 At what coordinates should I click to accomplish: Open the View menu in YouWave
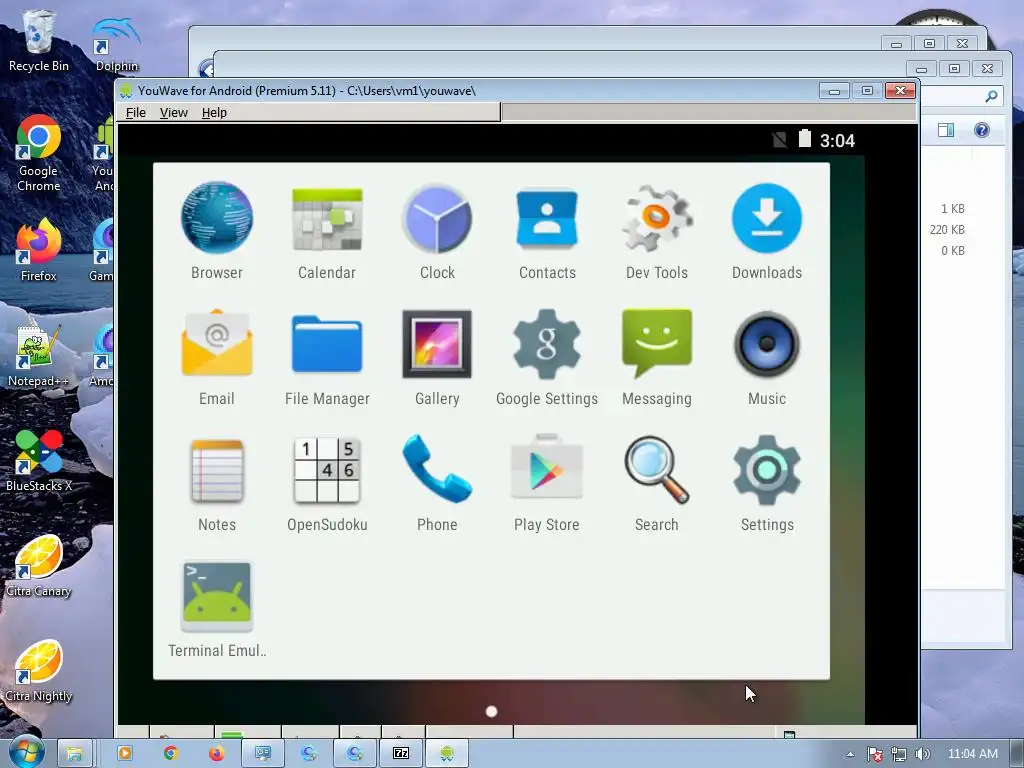coord(174,112)
